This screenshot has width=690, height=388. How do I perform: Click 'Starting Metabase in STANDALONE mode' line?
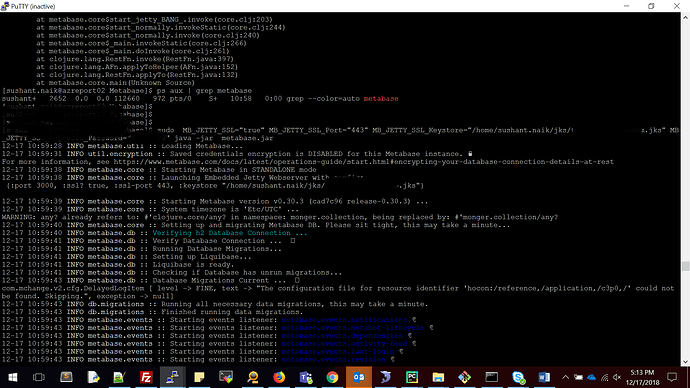(159, 170)
